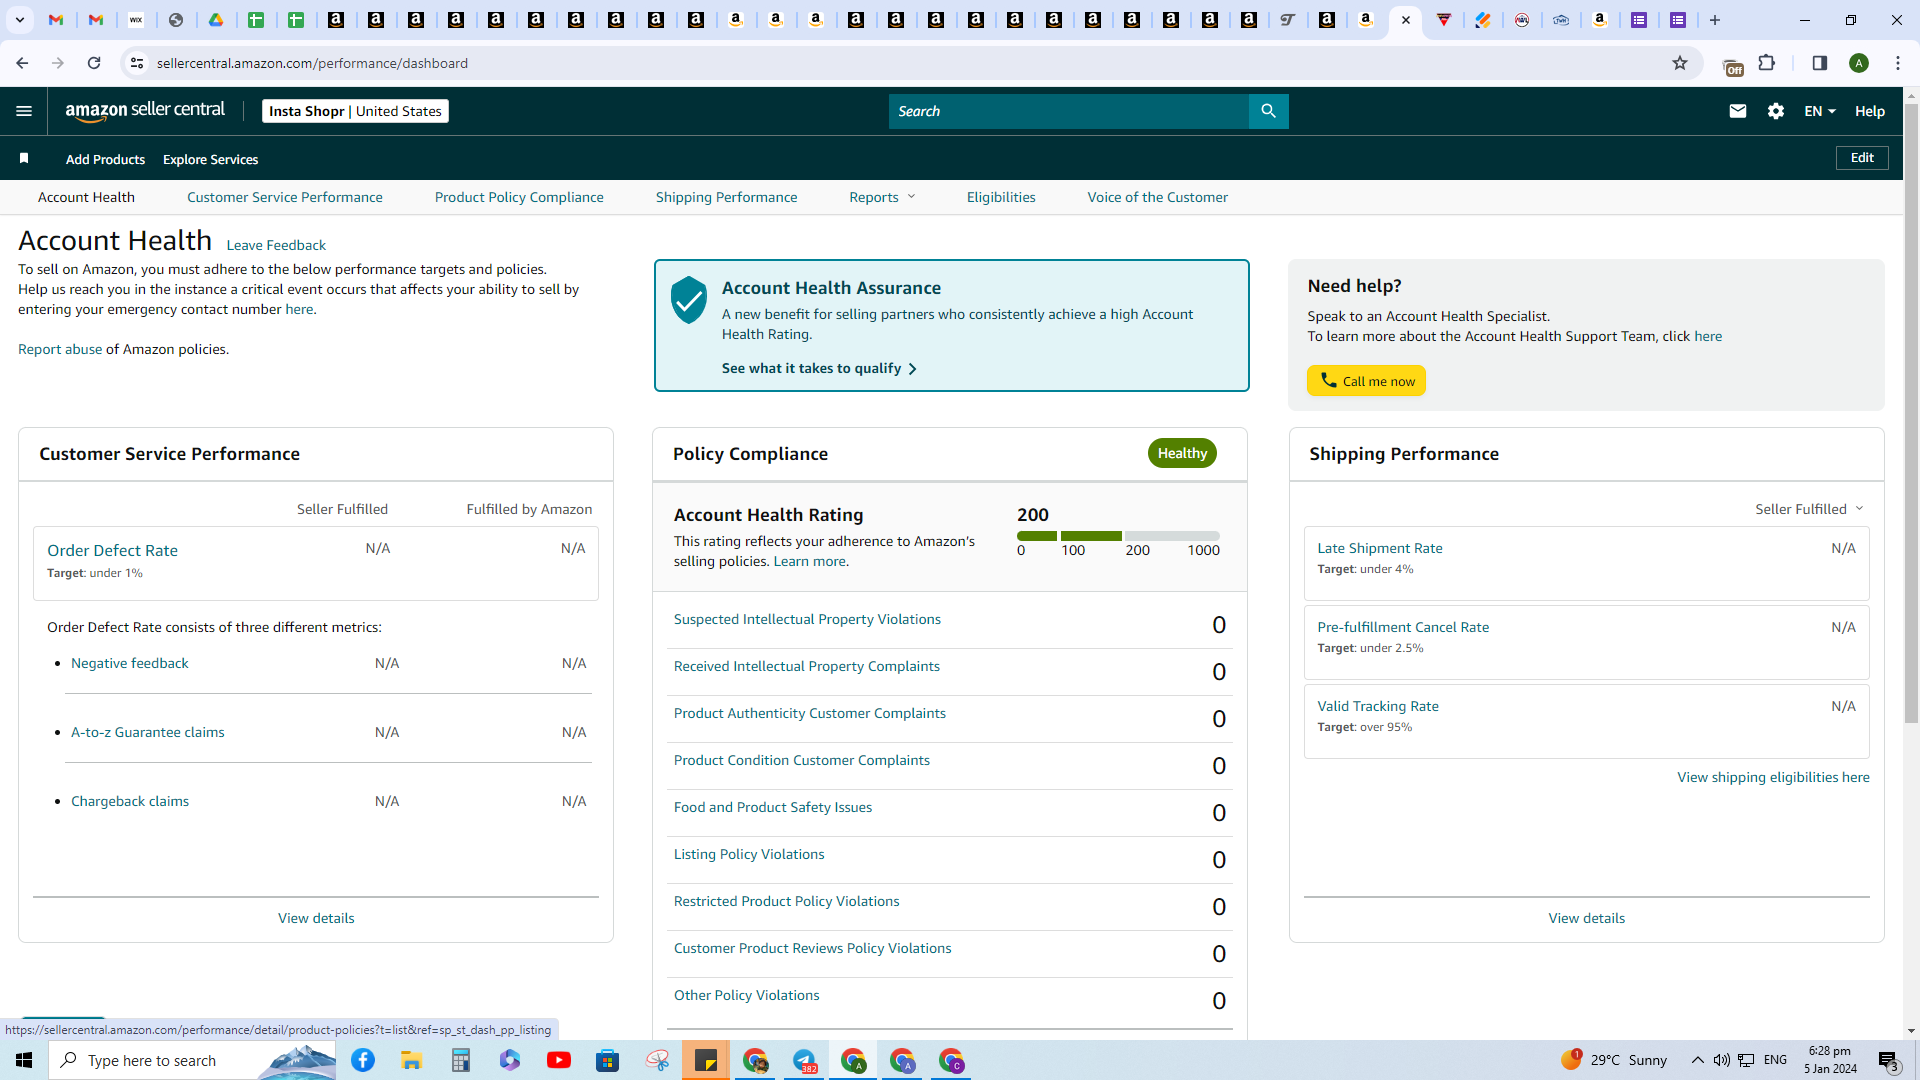Screen dimensions: 1920x1080
Task: Open Facebook from the taskbar
Action: 363,1060
